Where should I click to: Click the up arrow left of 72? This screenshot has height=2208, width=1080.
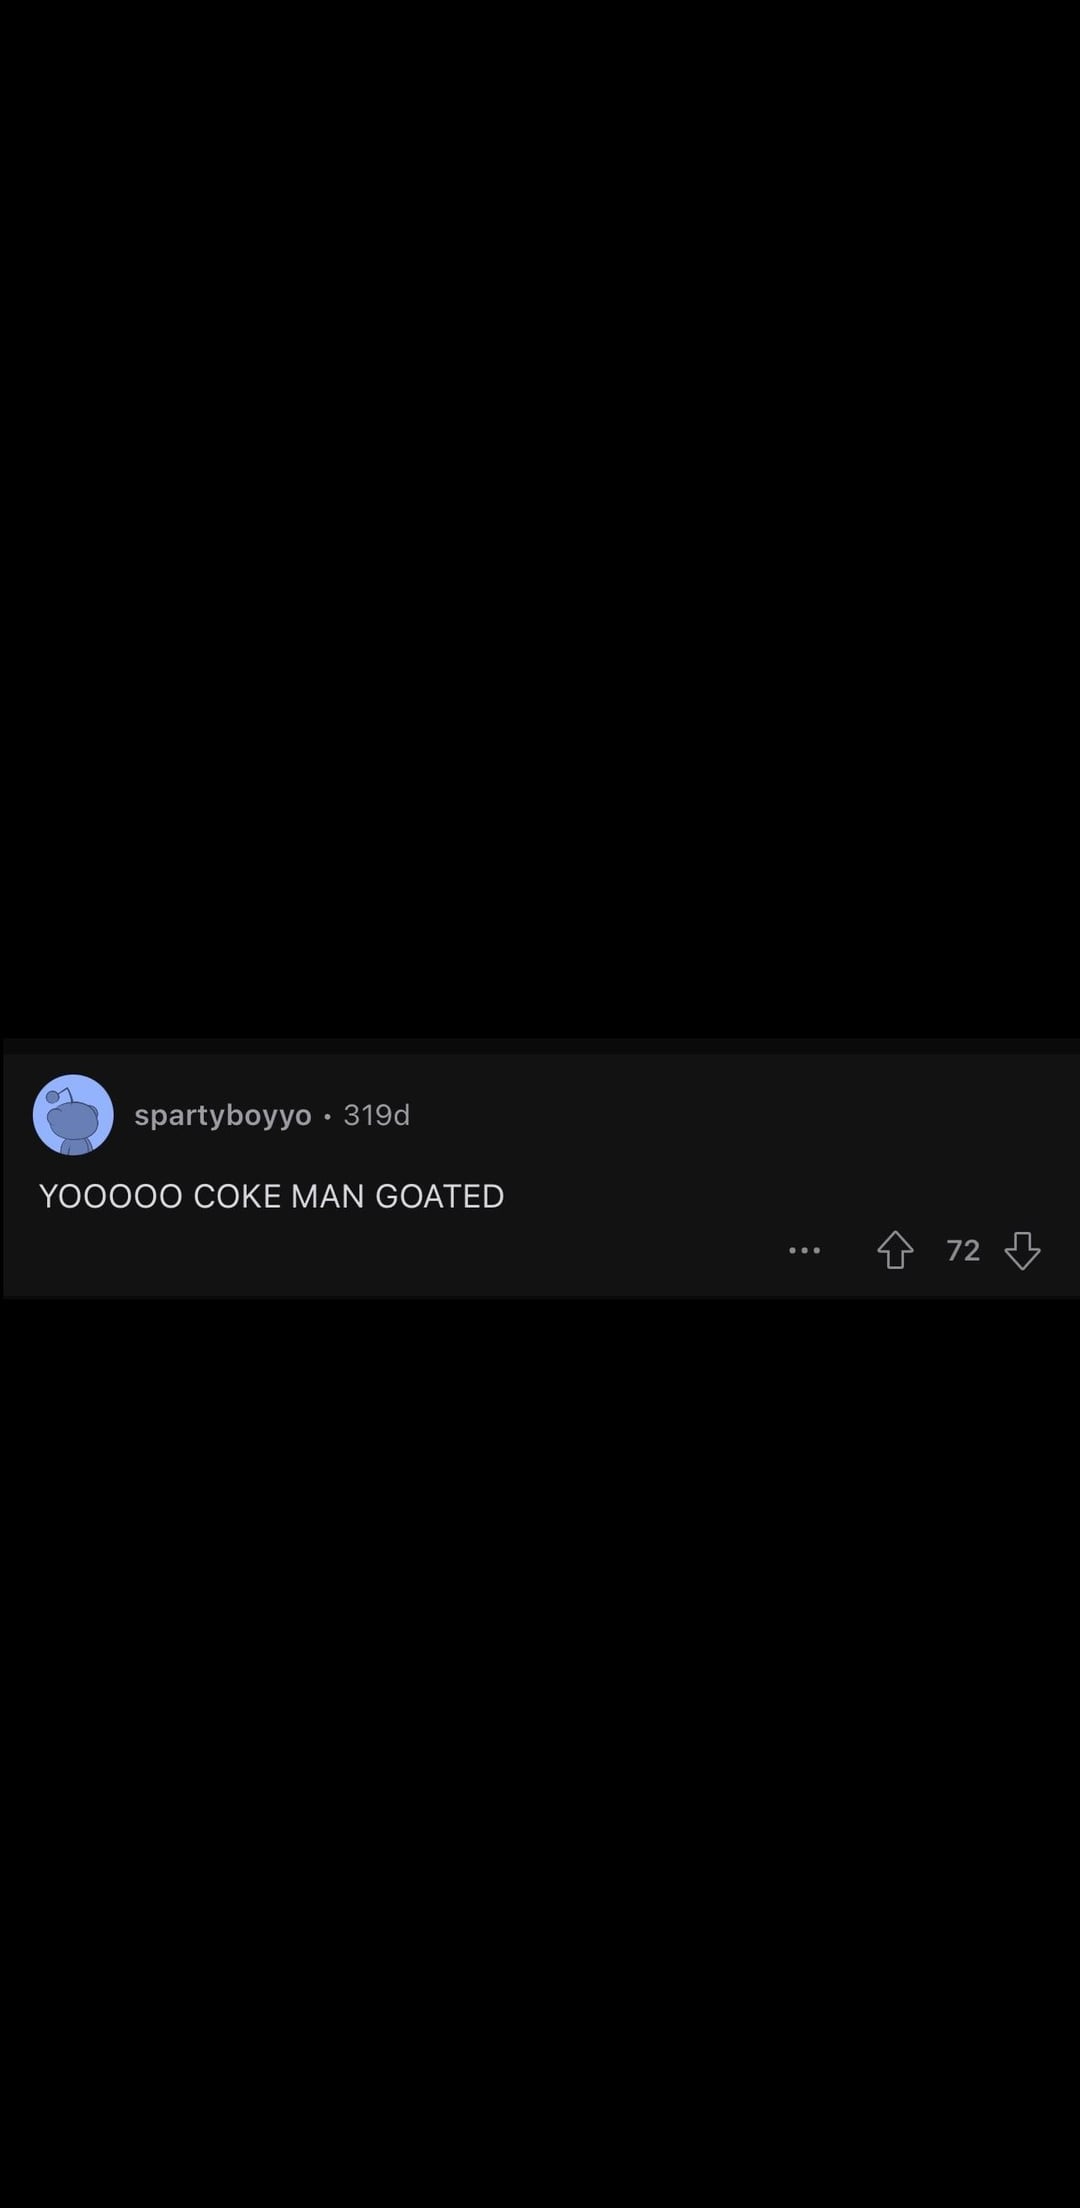895,1250
